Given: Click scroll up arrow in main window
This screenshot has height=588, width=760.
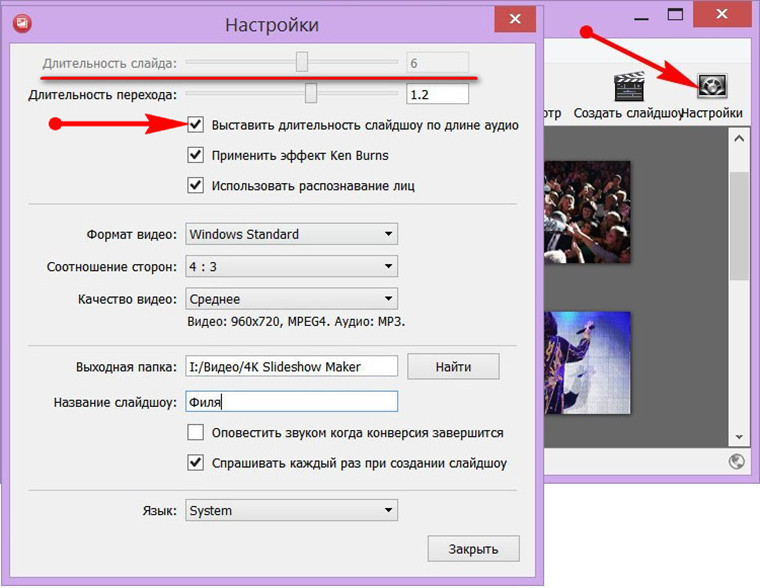Looking at the screenshot, I should click(739, 139).
